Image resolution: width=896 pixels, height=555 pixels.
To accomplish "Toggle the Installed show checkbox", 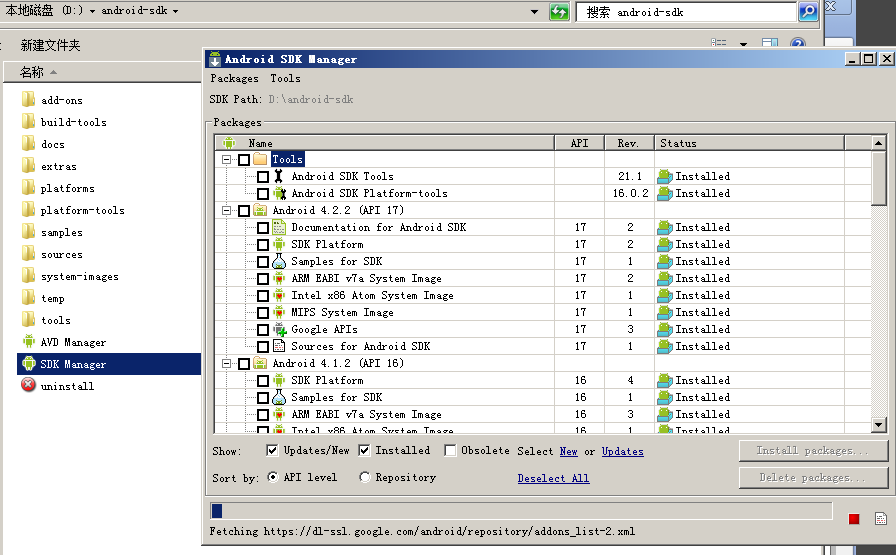I will 364,450.
